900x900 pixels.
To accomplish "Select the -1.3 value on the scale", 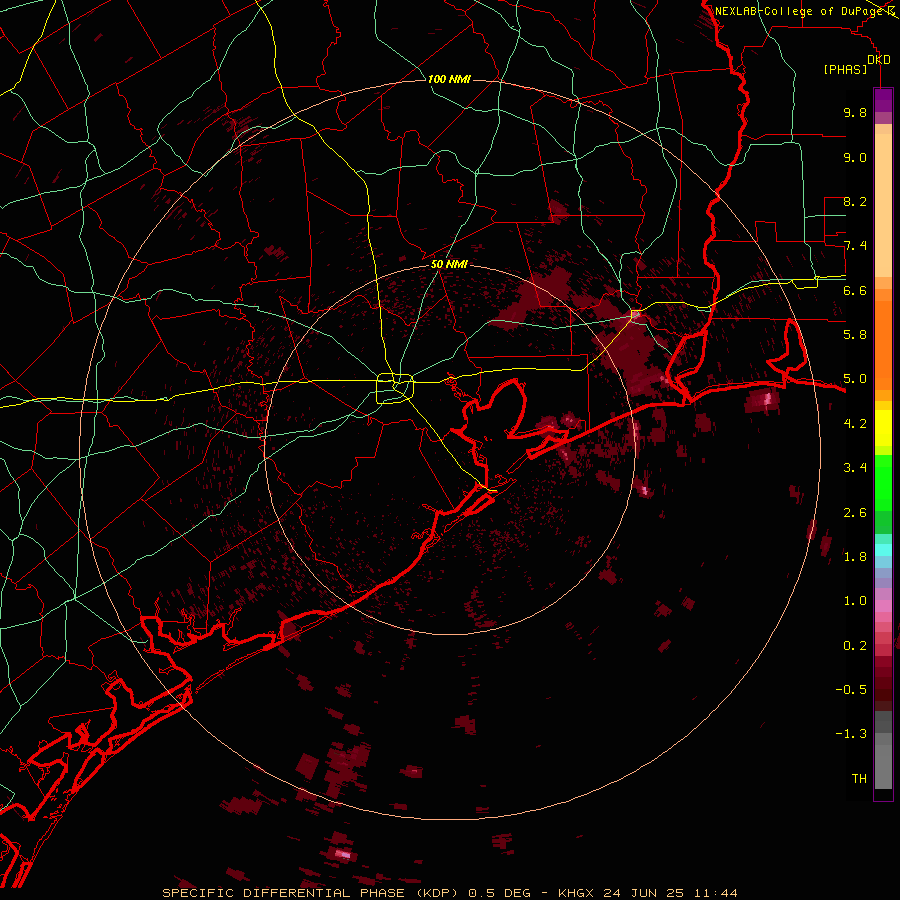I will click(851, 734).
